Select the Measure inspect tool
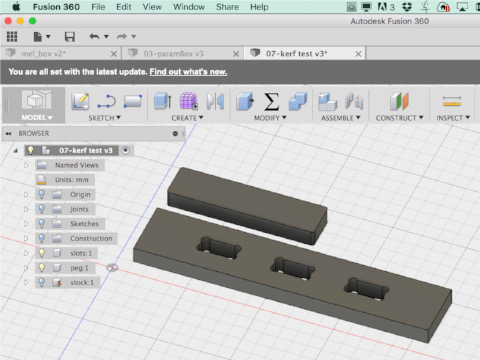 click(x=452, y=101)
